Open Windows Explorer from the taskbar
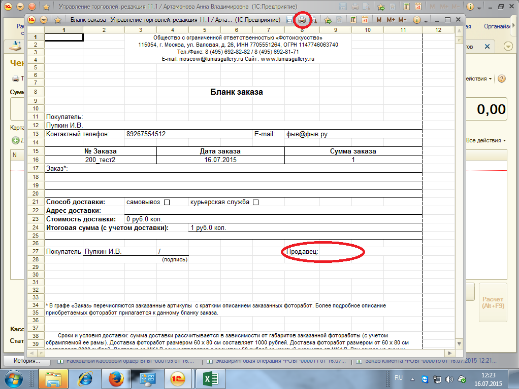This screenshot has width=519, height=389. coord(53,379)
